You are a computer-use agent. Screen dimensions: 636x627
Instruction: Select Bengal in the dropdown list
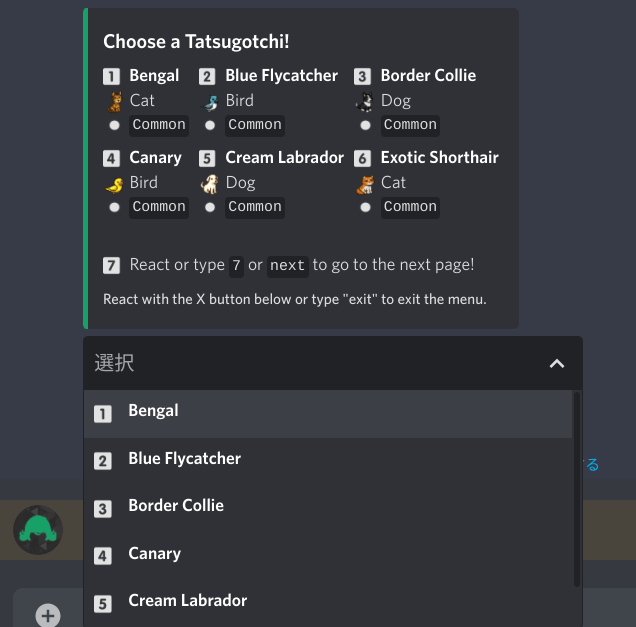tap(328, 414)
